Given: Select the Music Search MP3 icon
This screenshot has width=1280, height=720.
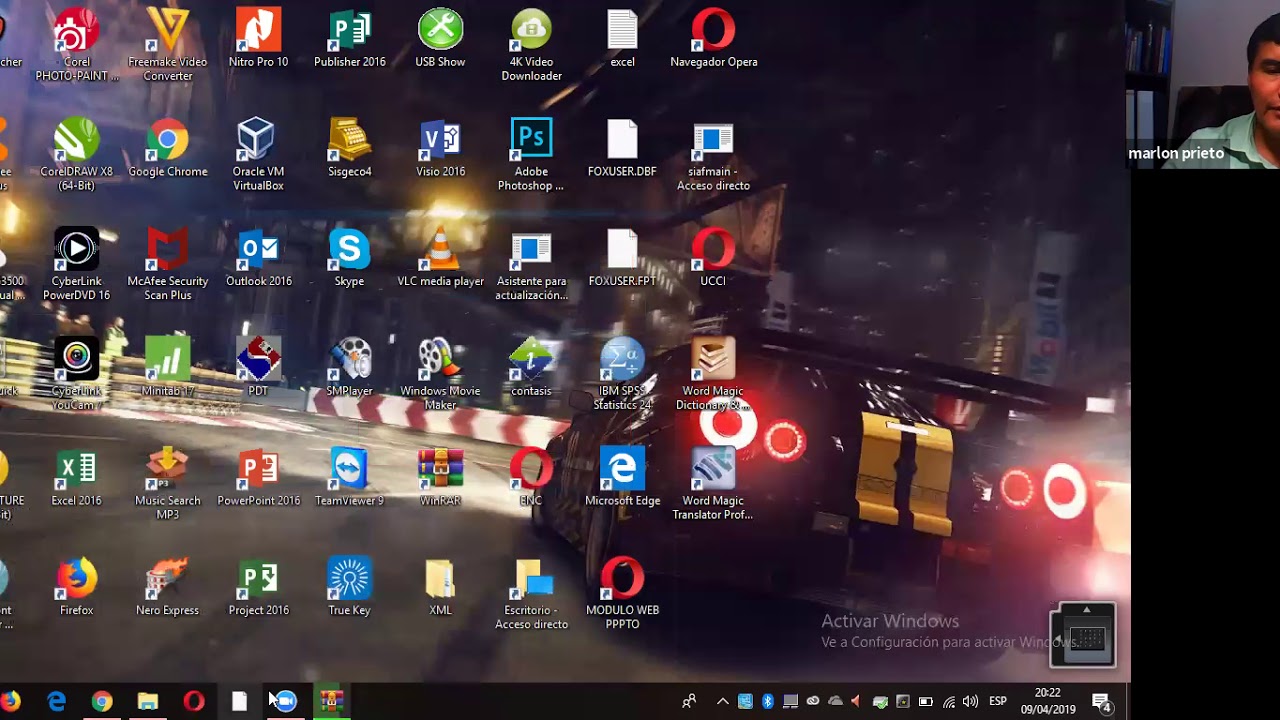Looking at the screenshot, I should coord(167,485).
